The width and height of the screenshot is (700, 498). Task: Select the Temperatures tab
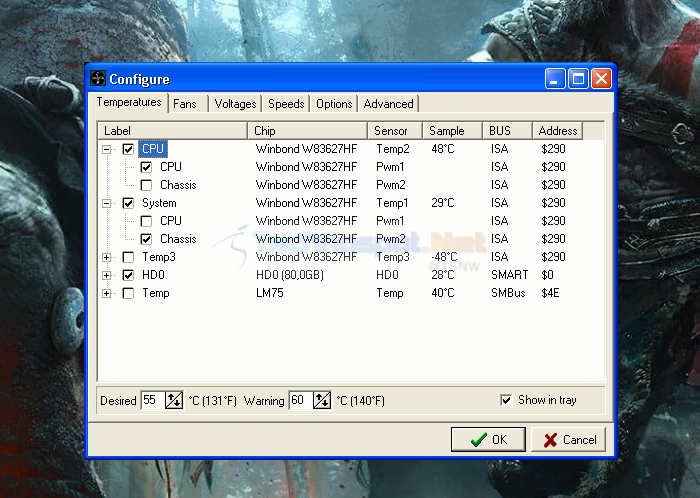tap(129, 102)
